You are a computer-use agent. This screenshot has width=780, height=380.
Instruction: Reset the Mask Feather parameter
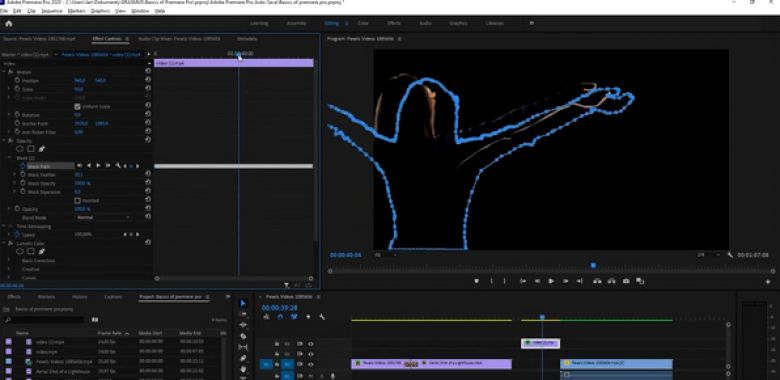(148, 174)
